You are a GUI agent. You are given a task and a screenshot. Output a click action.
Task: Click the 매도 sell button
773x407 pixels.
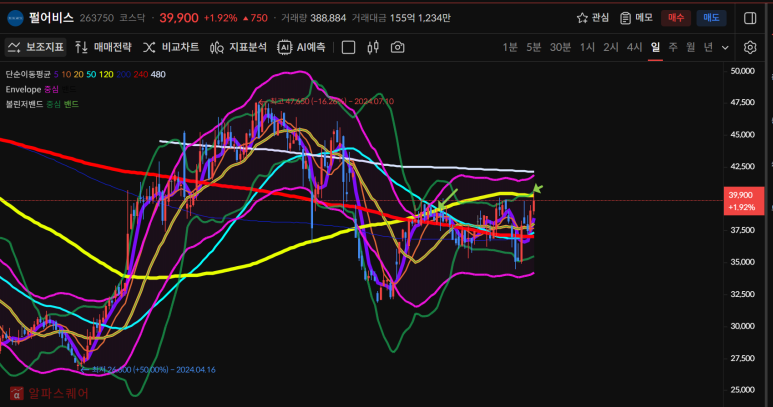point(711,18)
